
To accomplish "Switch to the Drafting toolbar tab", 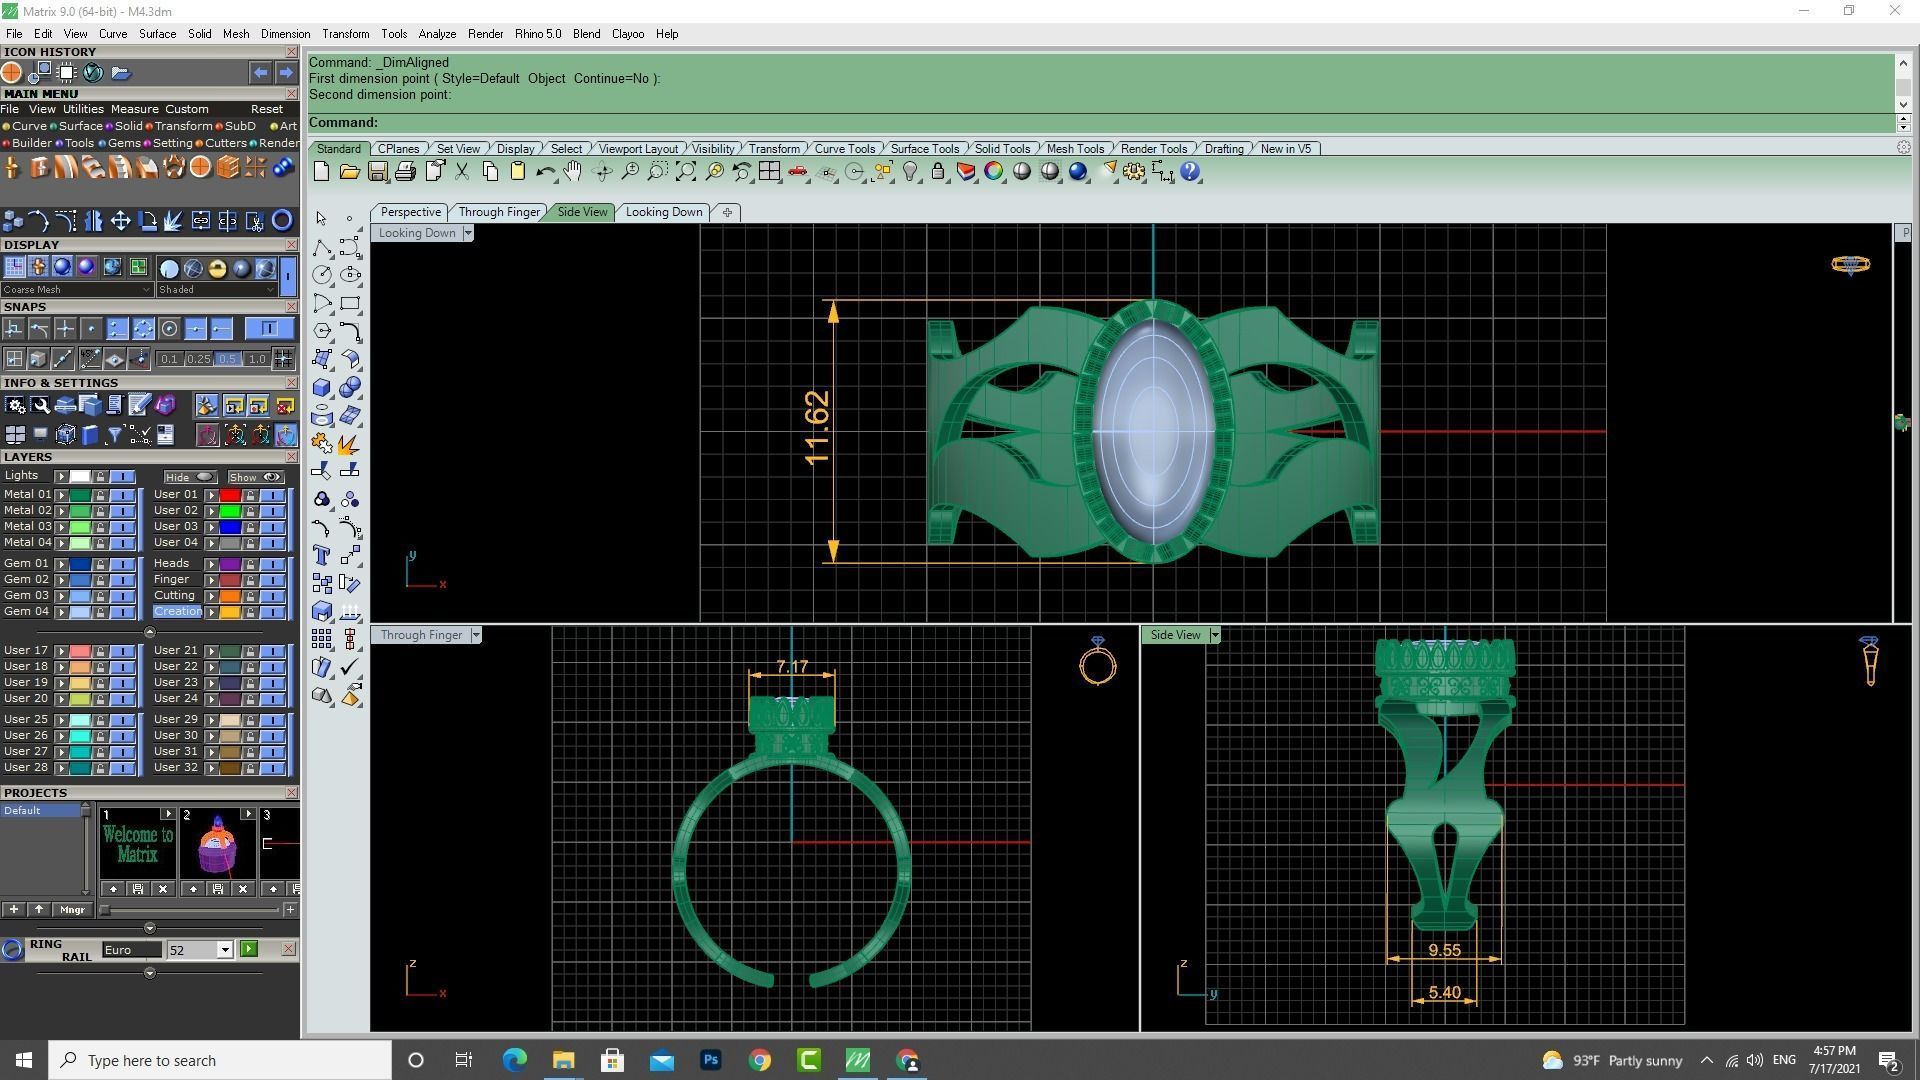I will 1224,149.
